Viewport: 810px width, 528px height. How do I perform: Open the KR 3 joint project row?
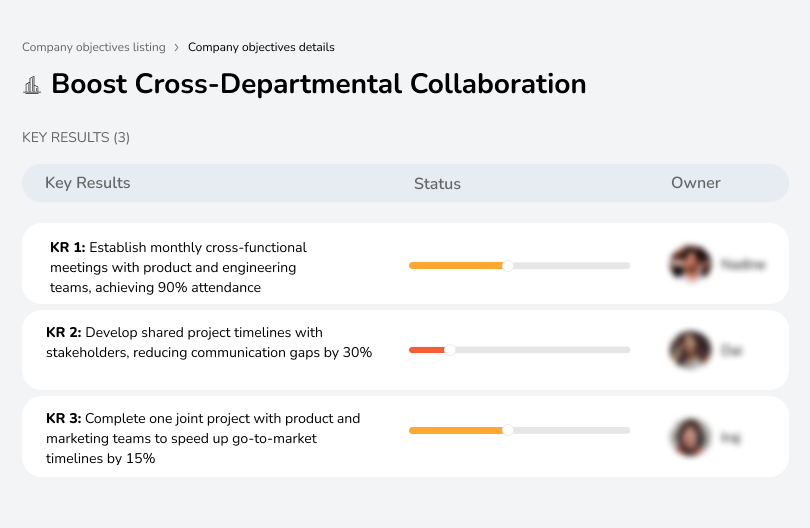click(405, 437)
